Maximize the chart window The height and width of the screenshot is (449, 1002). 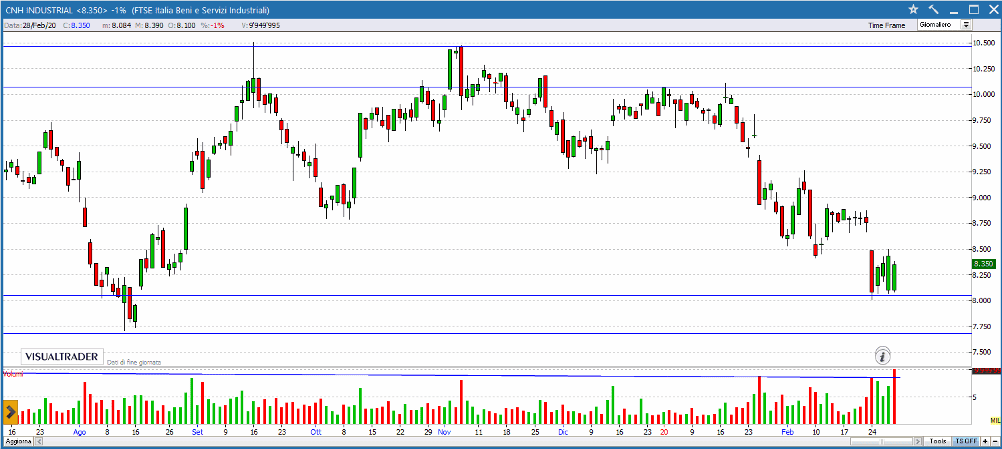[x=973, y=9]
